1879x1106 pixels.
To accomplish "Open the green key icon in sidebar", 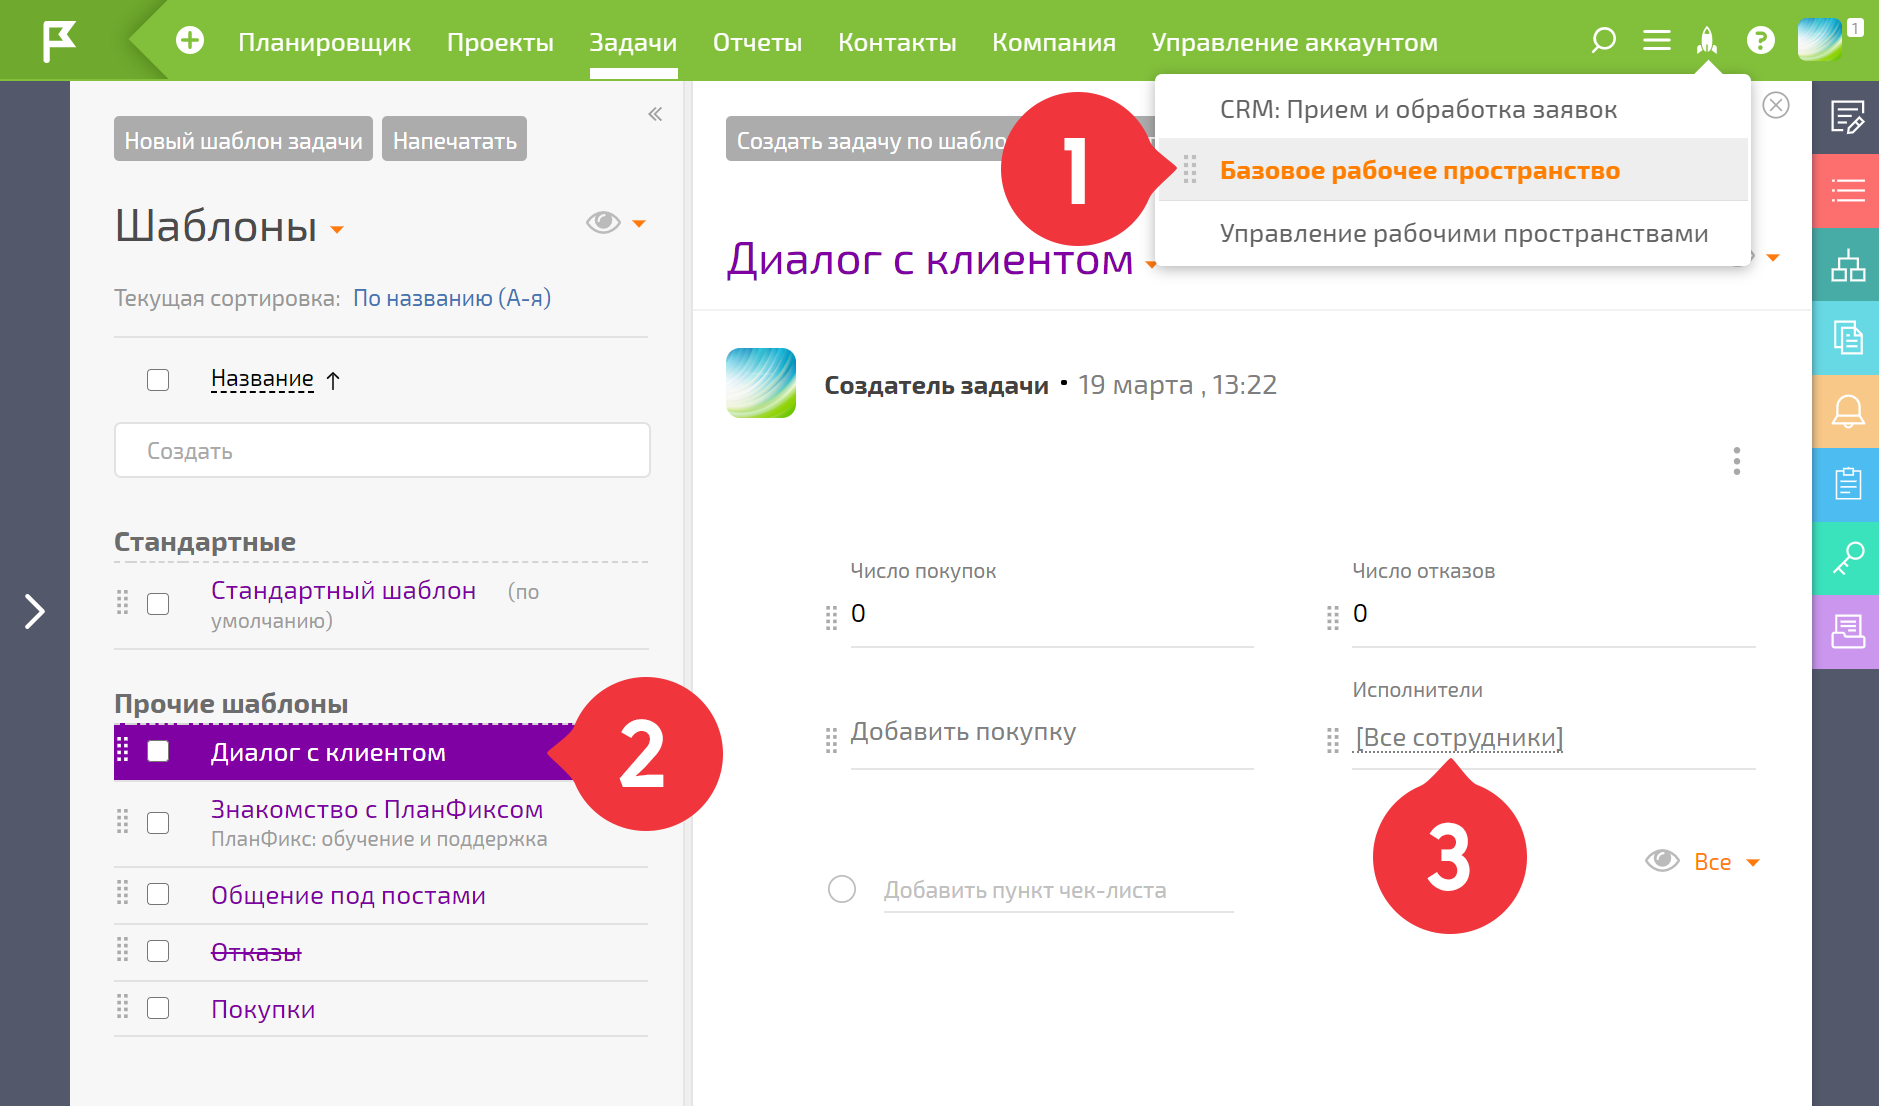I will 1847,558.
